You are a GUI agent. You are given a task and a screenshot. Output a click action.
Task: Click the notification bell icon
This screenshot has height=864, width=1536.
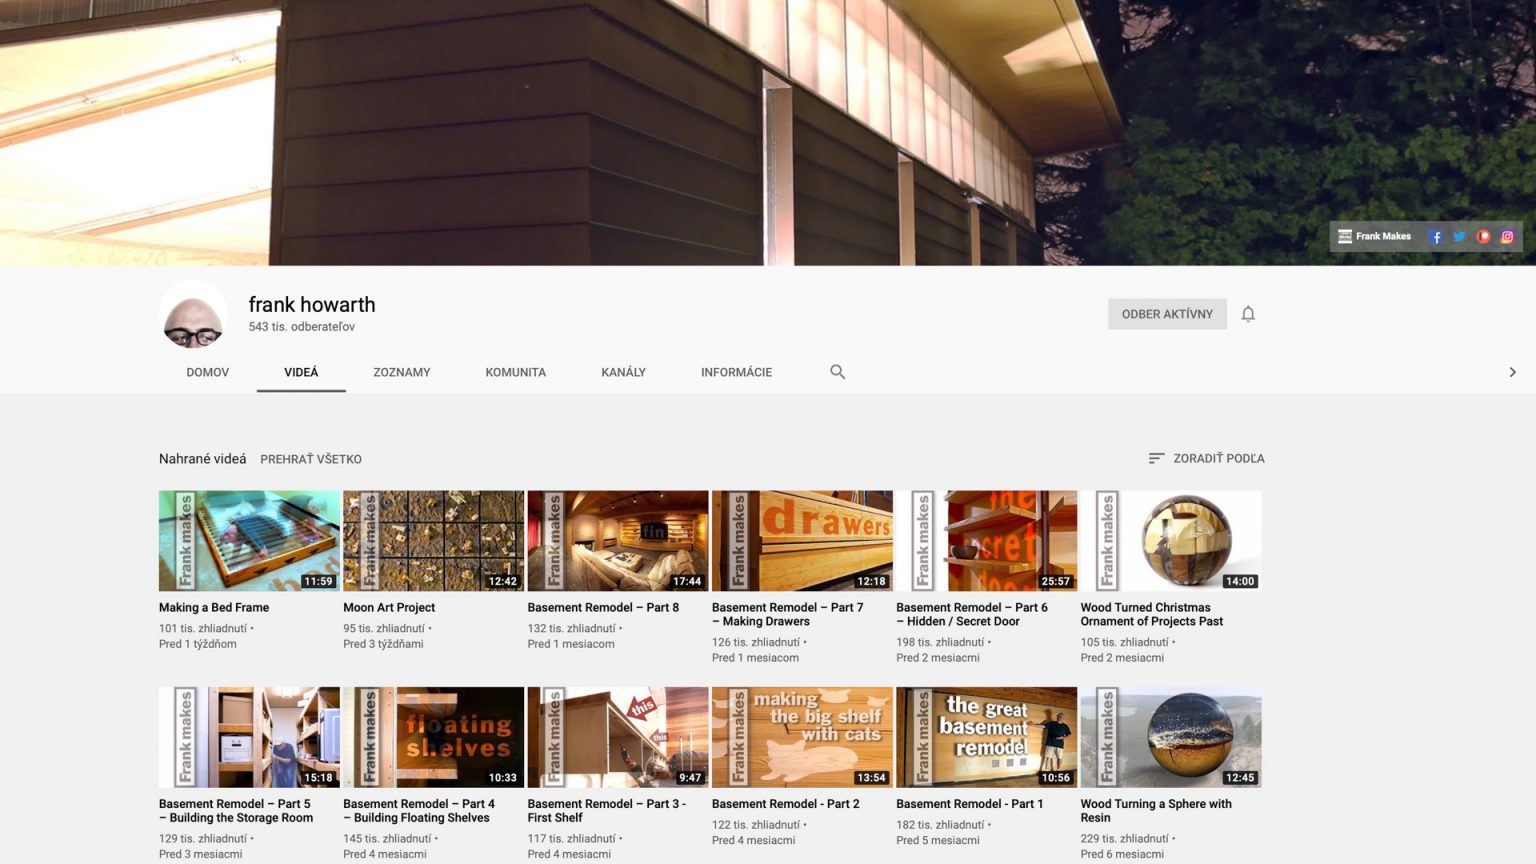pyautogui.click(x=1248, y=314)
